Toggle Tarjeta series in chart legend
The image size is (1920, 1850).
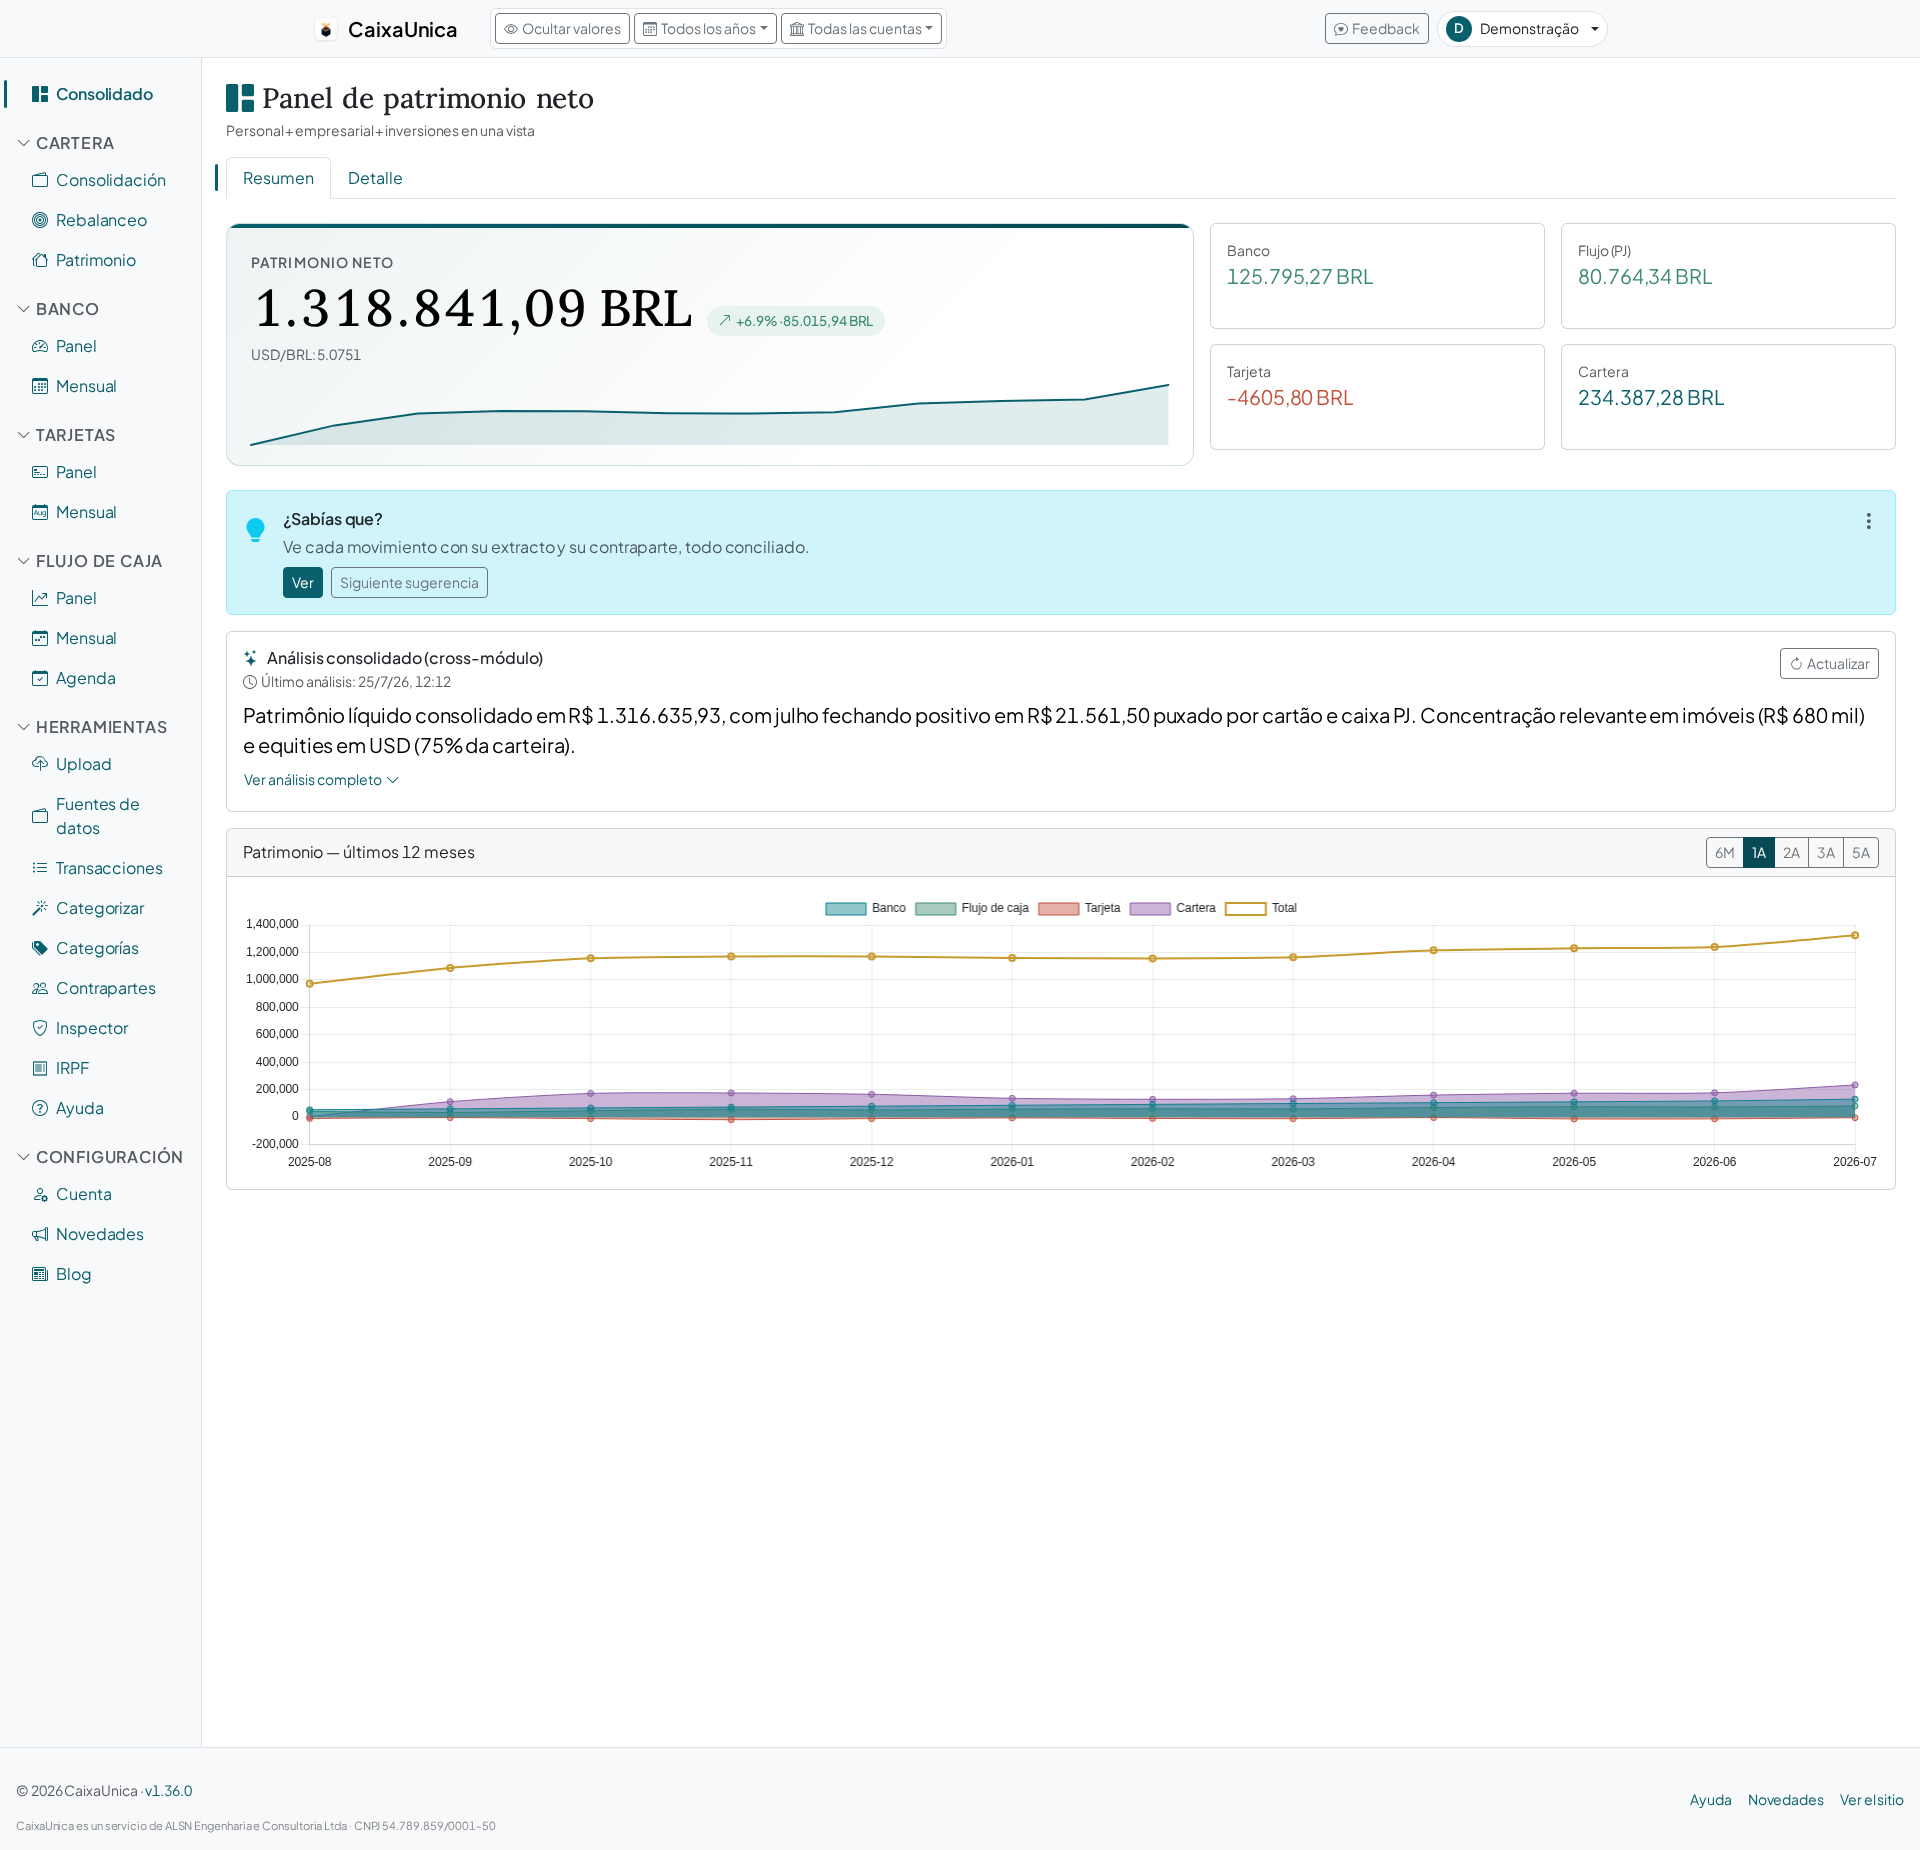[1079, 908]
